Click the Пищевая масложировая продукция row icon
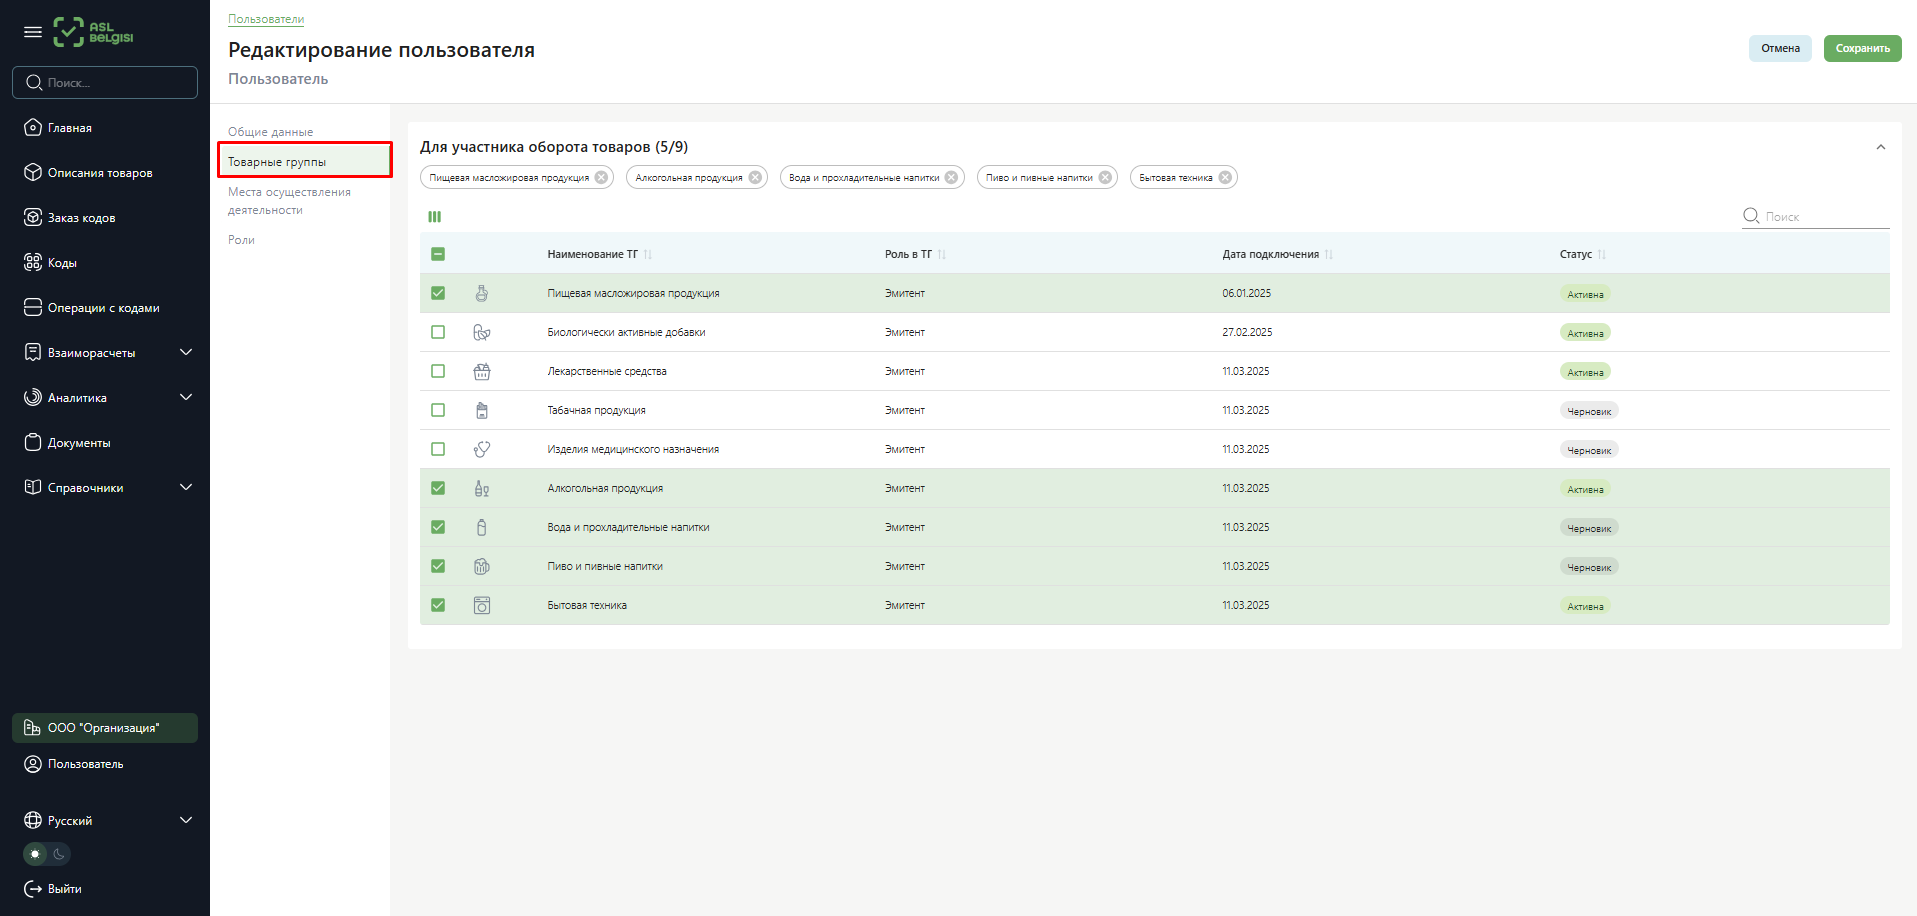1917x916 pixels. coord(482,293)
